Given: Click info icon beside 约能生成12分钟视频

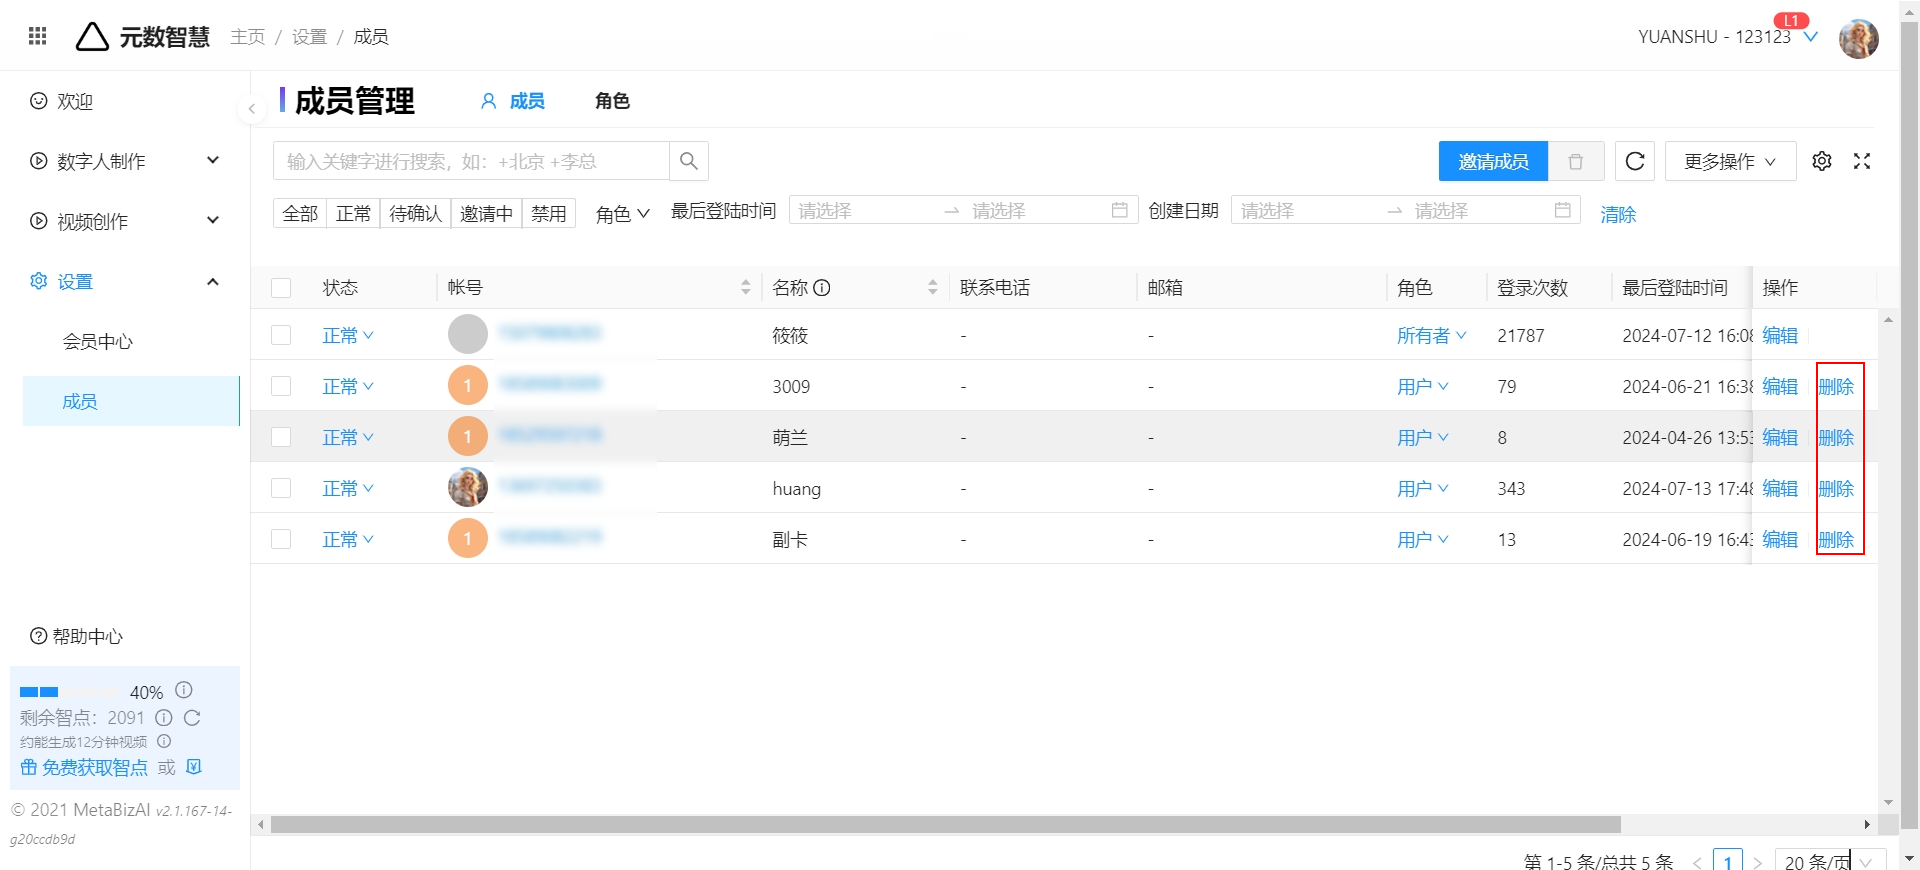Looking at the screenshot, I should pyautogui.click(x=164, y=741).
